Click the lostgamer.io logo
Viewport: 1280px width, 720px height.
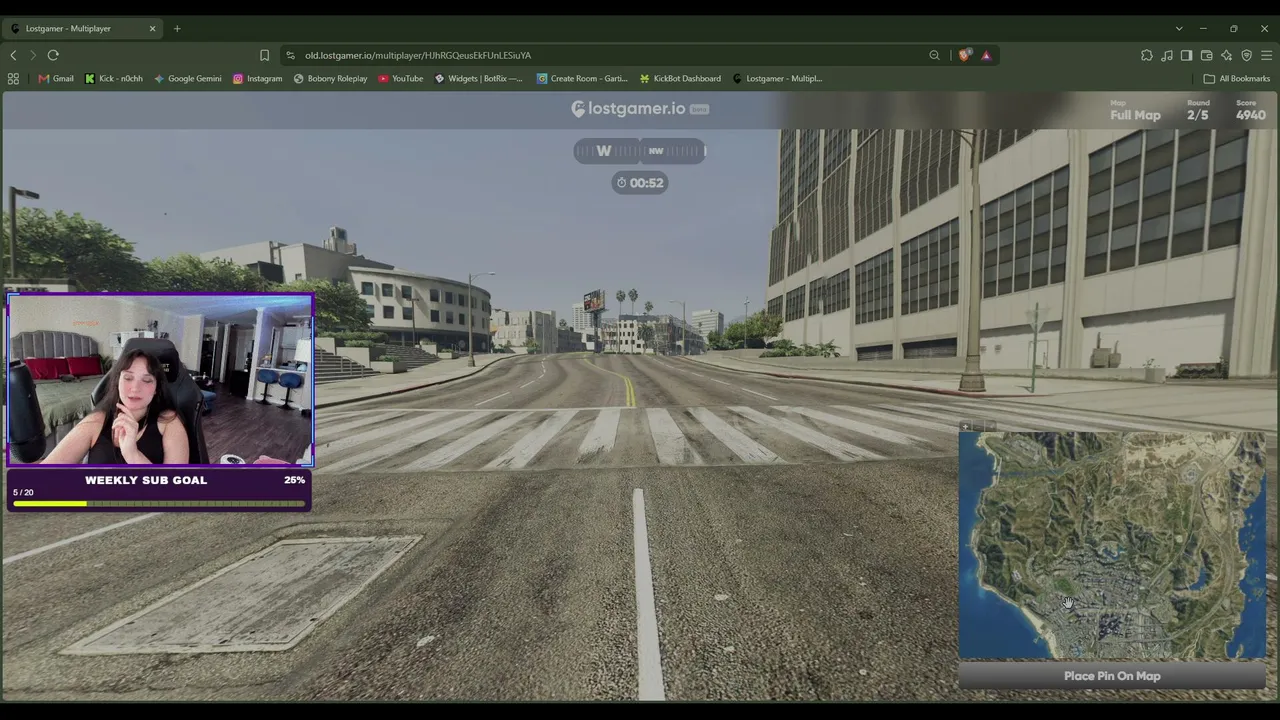click(x=640, y=108)
